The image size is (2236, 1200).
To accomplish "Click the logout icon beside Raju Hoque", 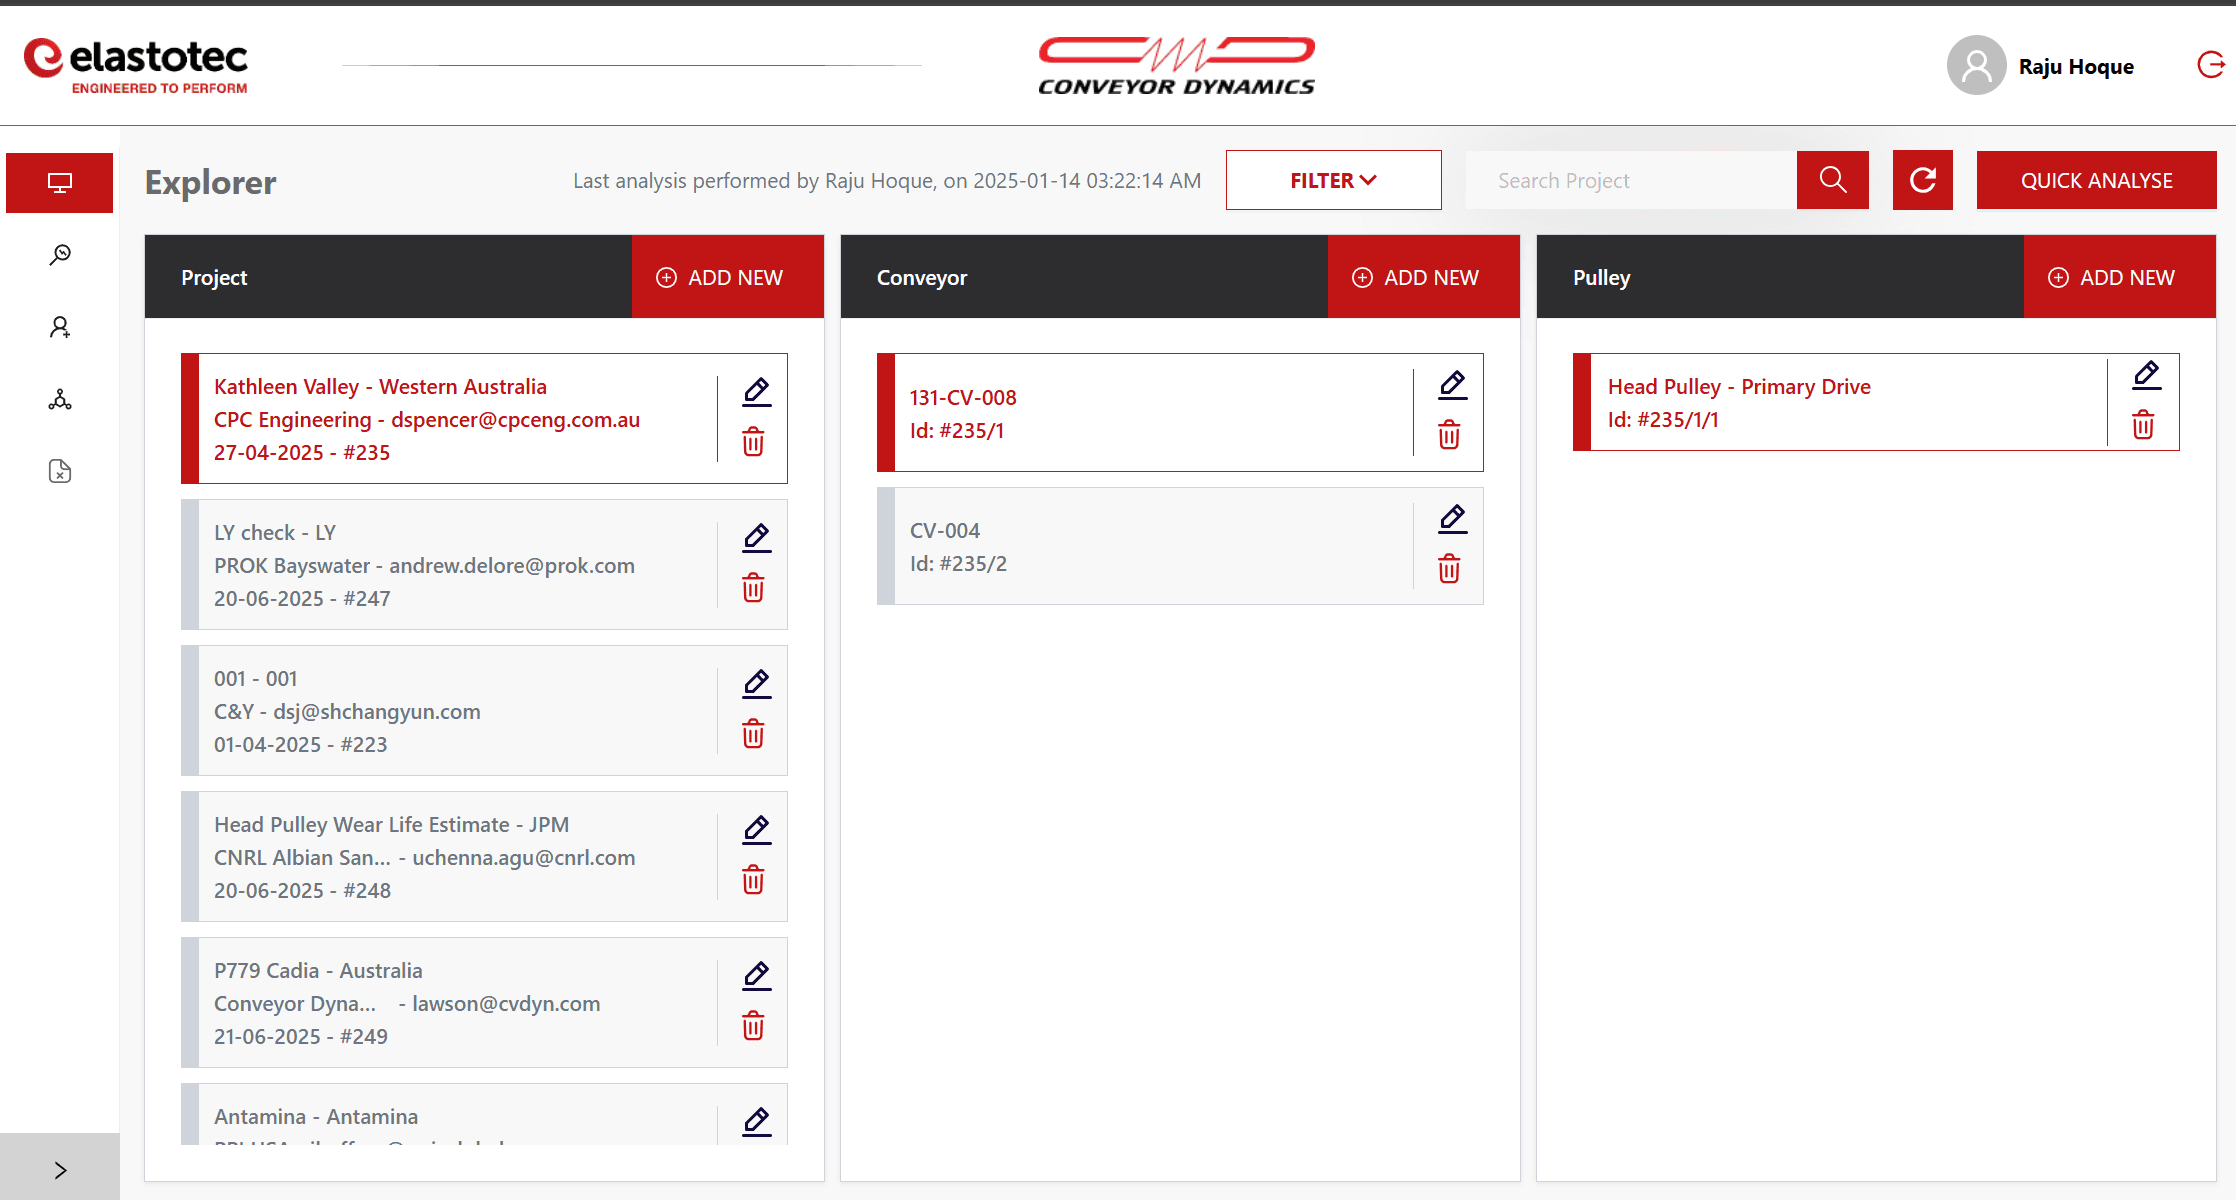I will tap(2210, 65).
